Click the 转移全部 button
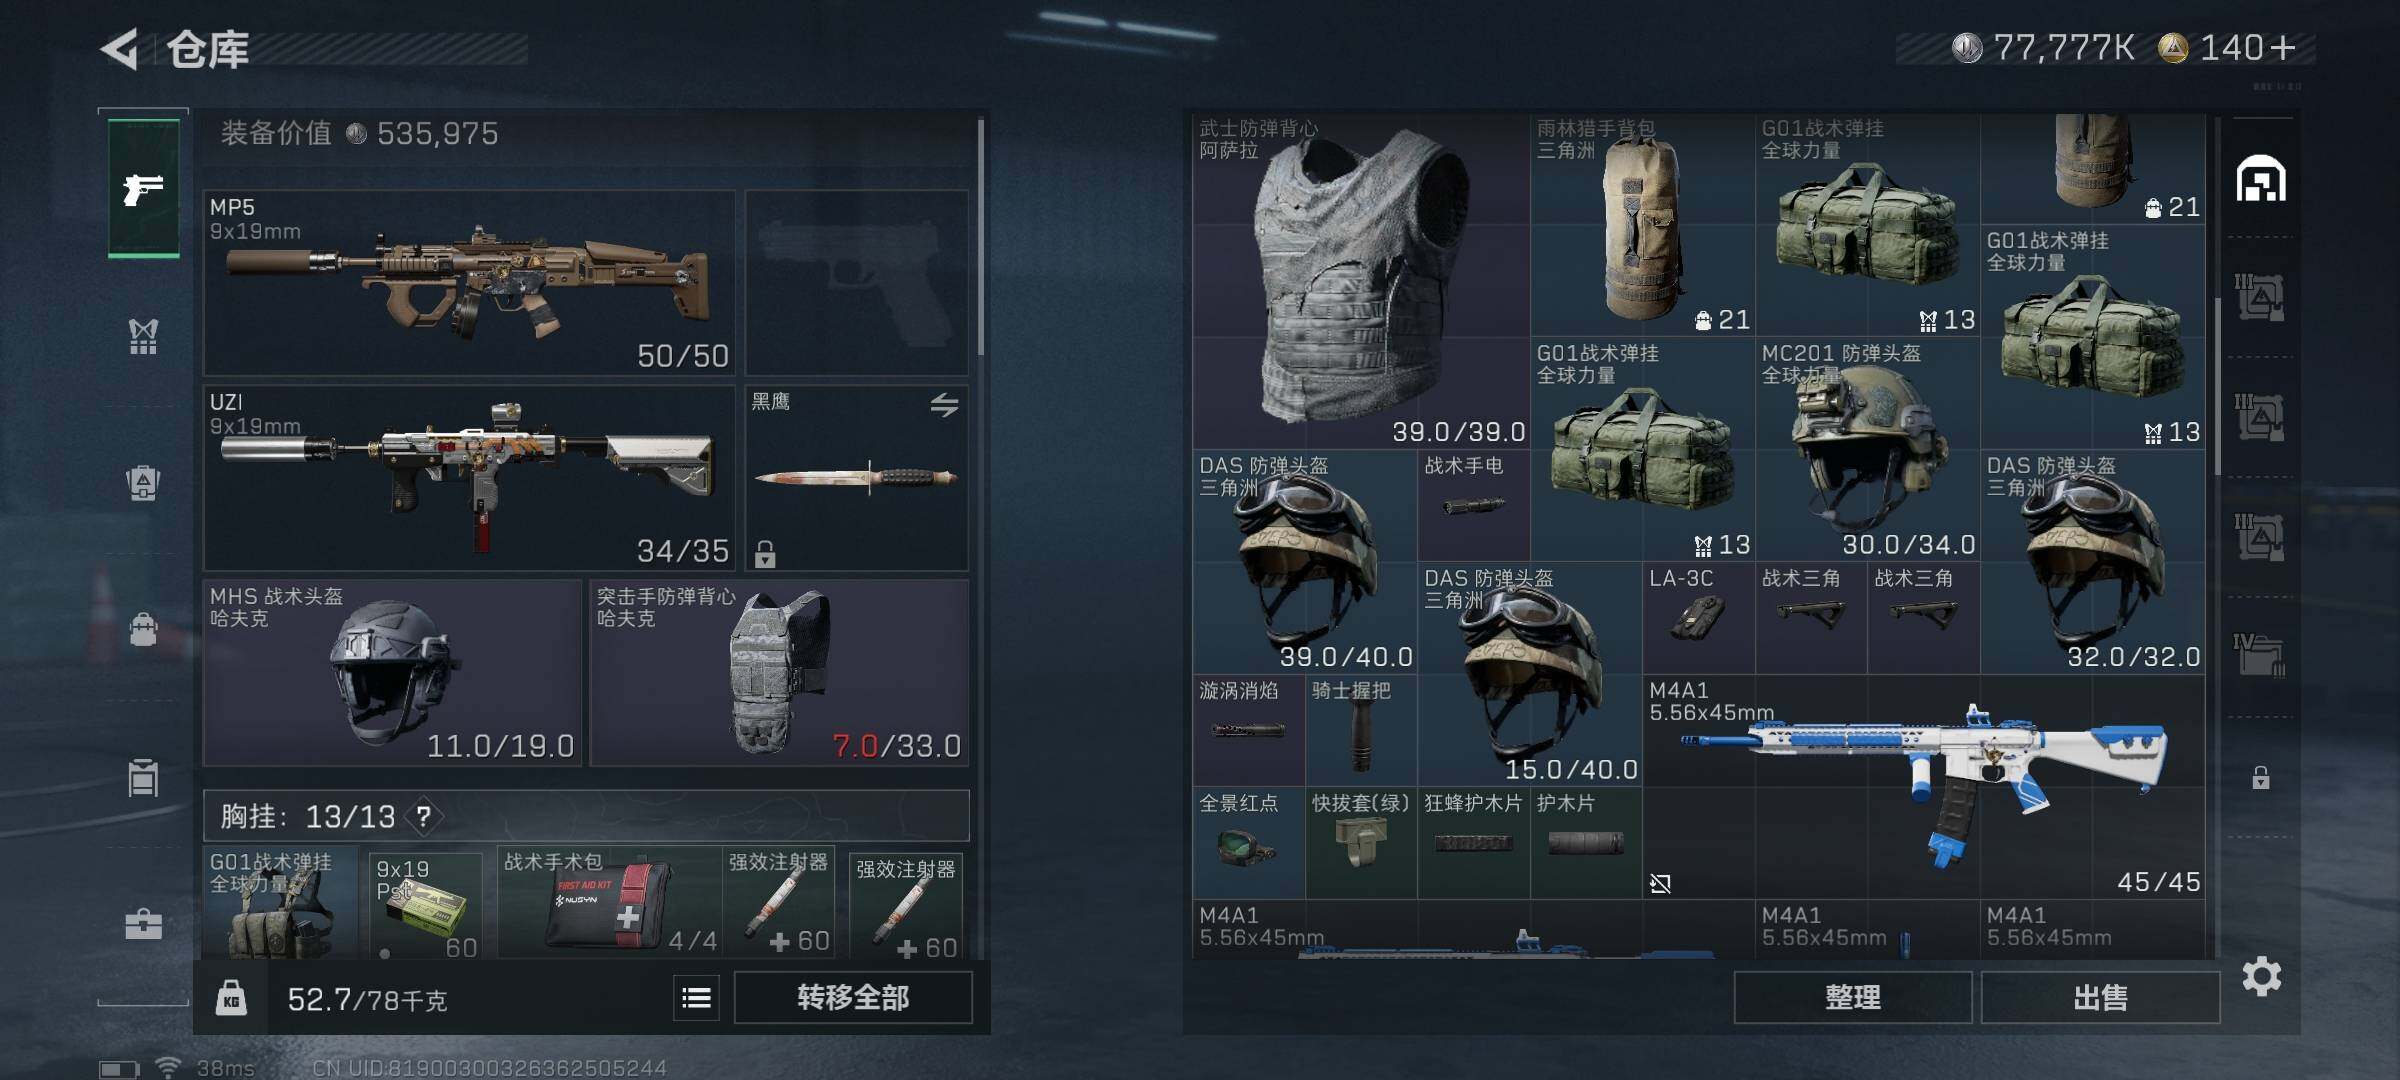2400x1080 pixels. (x=853, y=997)
